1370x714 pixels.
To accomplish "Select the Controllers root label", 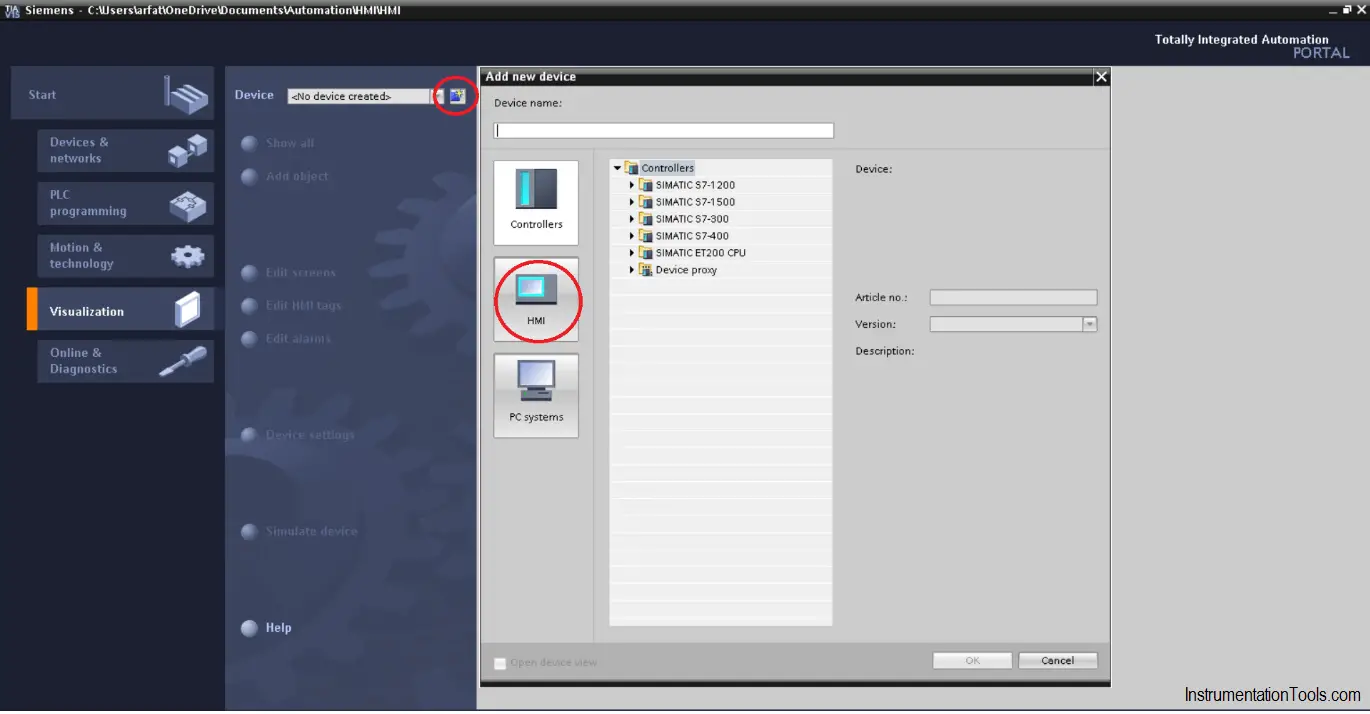I will click(x=667, y=168).
